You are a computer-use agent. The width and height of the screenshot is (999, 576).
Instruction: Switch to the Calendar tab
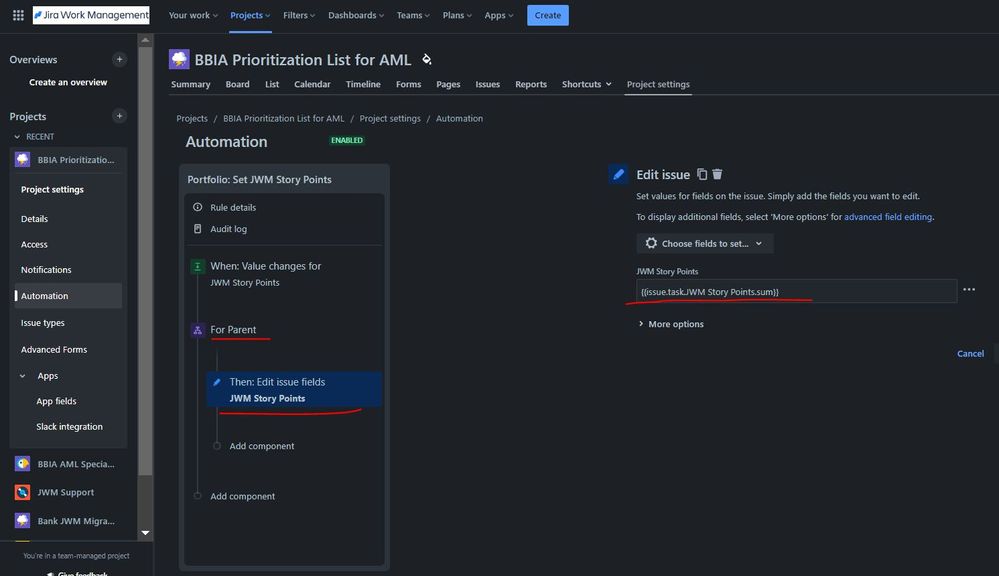tap(312, 84)
